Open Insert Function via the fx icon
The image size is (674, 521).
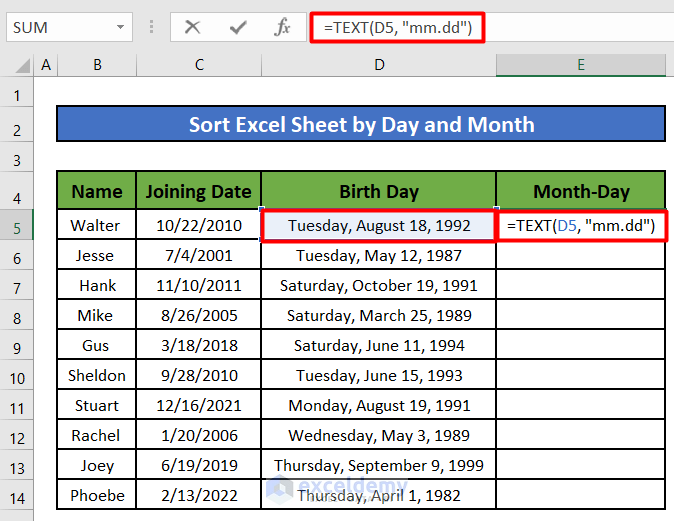click(x=283, y=28)
